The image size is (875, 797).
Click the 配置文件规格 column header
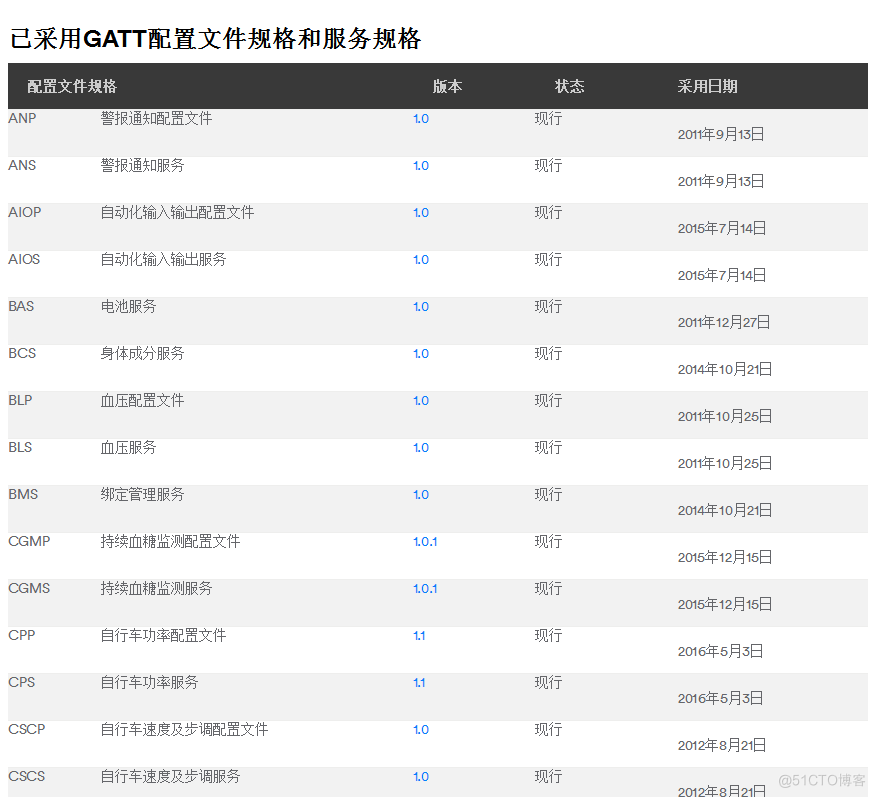pos(71,86)
